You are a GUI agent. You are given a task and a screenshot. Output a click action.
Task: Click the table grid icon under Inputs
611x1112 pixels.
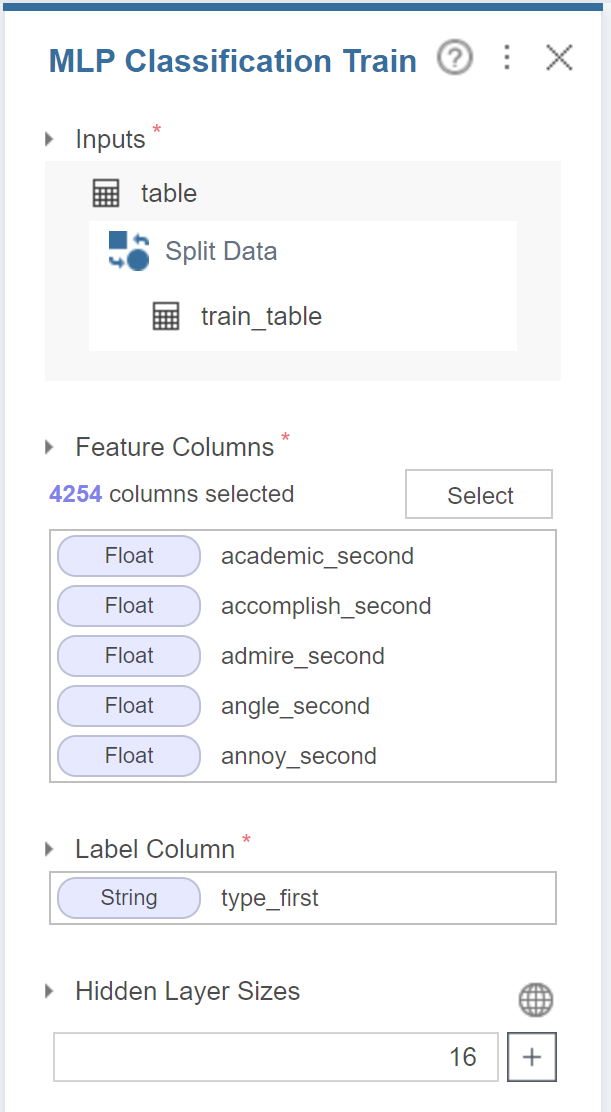point(106,193)
